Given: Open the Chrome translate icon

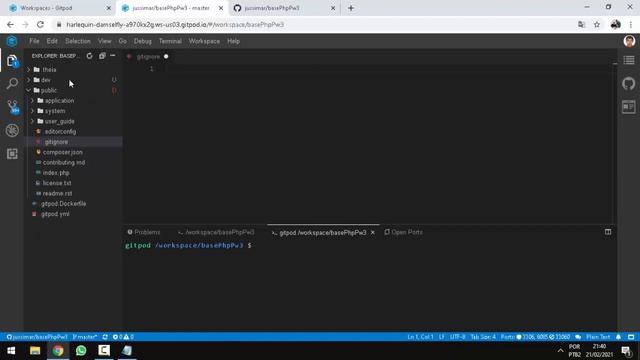Looking at the screenshot, I should click(582, 24).
